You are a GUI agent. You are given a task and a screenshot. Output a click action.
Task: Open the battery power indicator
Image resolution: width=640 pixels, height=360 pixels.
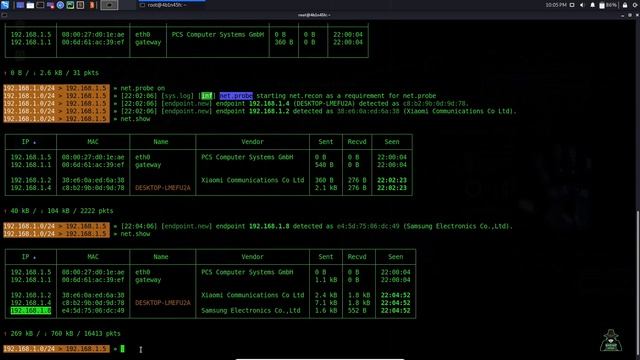click(609, 5)
